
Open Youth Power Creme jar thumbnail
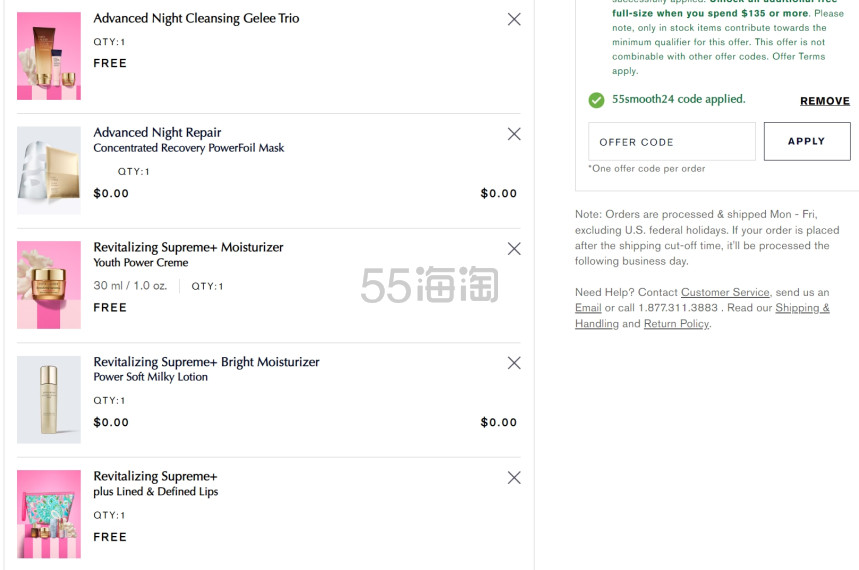49,285
